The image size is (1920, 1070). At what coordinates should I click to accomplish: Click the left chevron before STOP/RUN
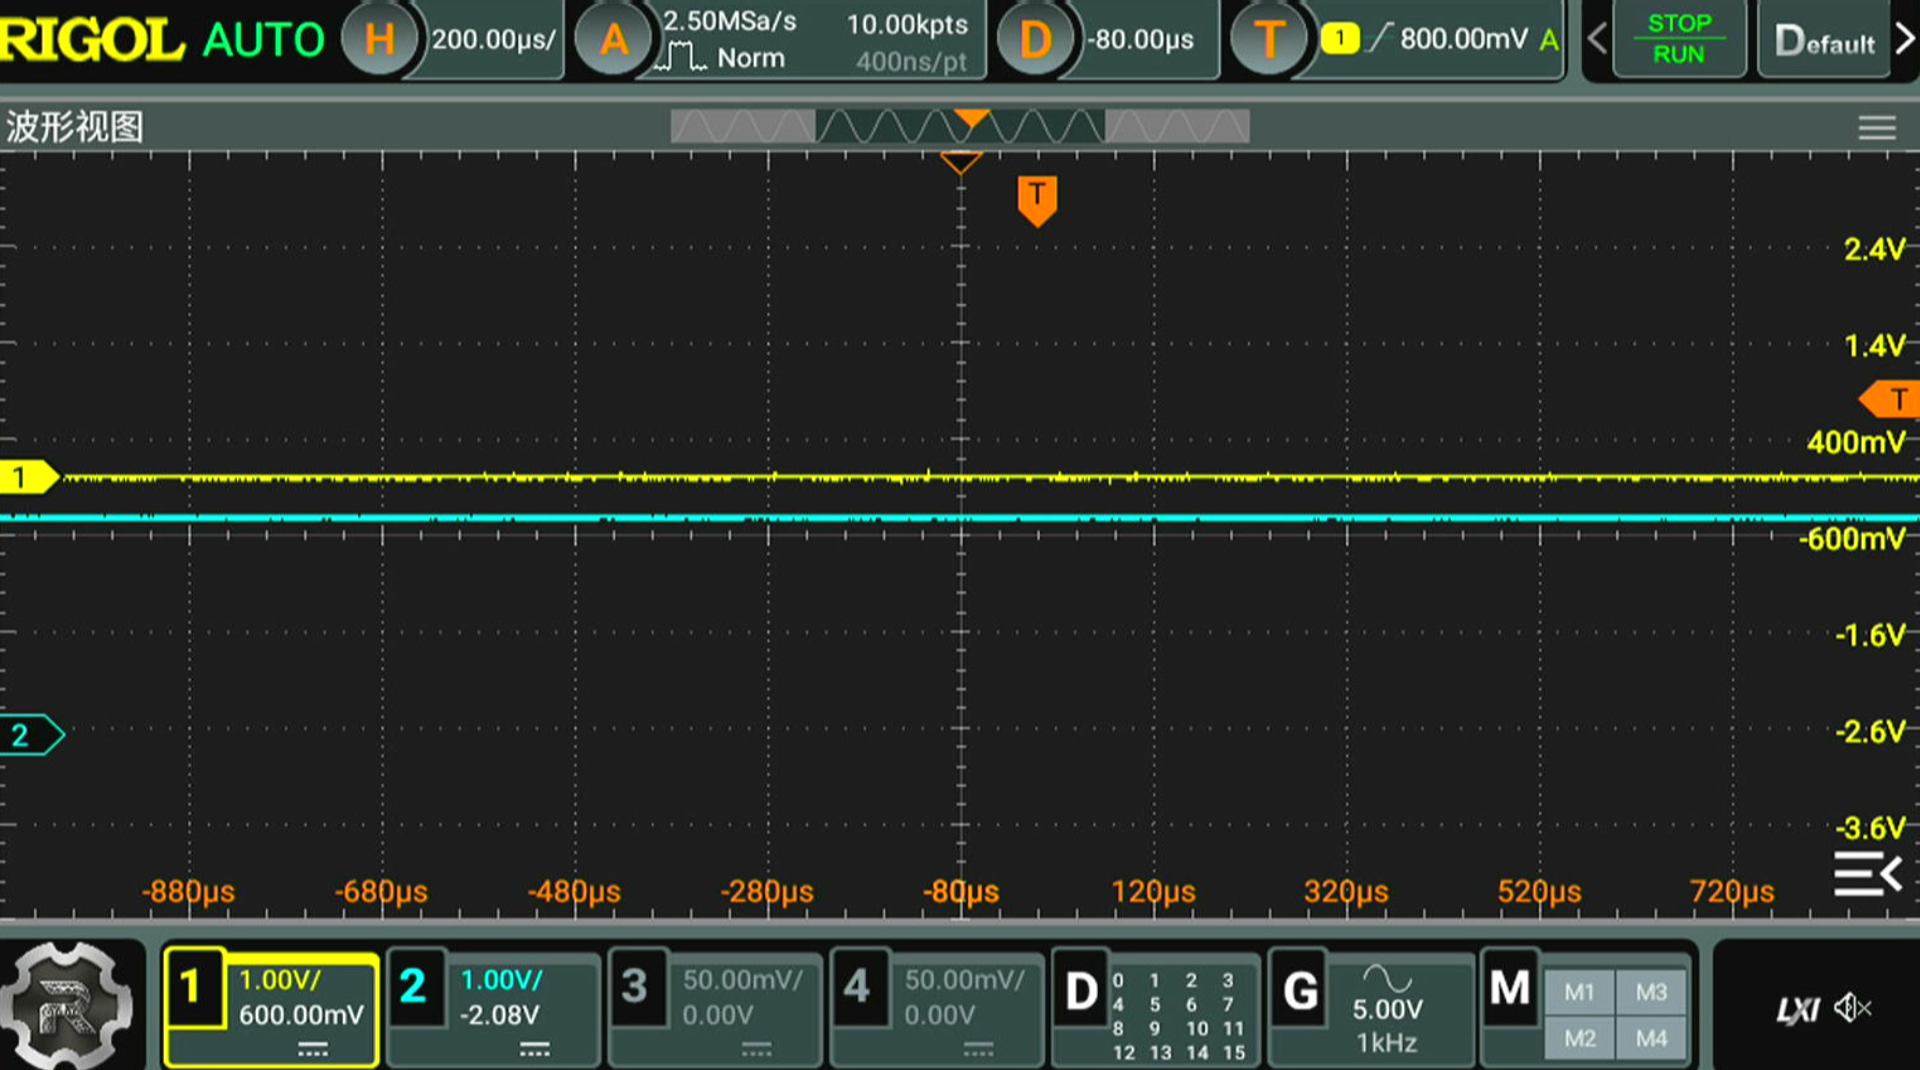pyautogui.click(x=1596, y=38)
